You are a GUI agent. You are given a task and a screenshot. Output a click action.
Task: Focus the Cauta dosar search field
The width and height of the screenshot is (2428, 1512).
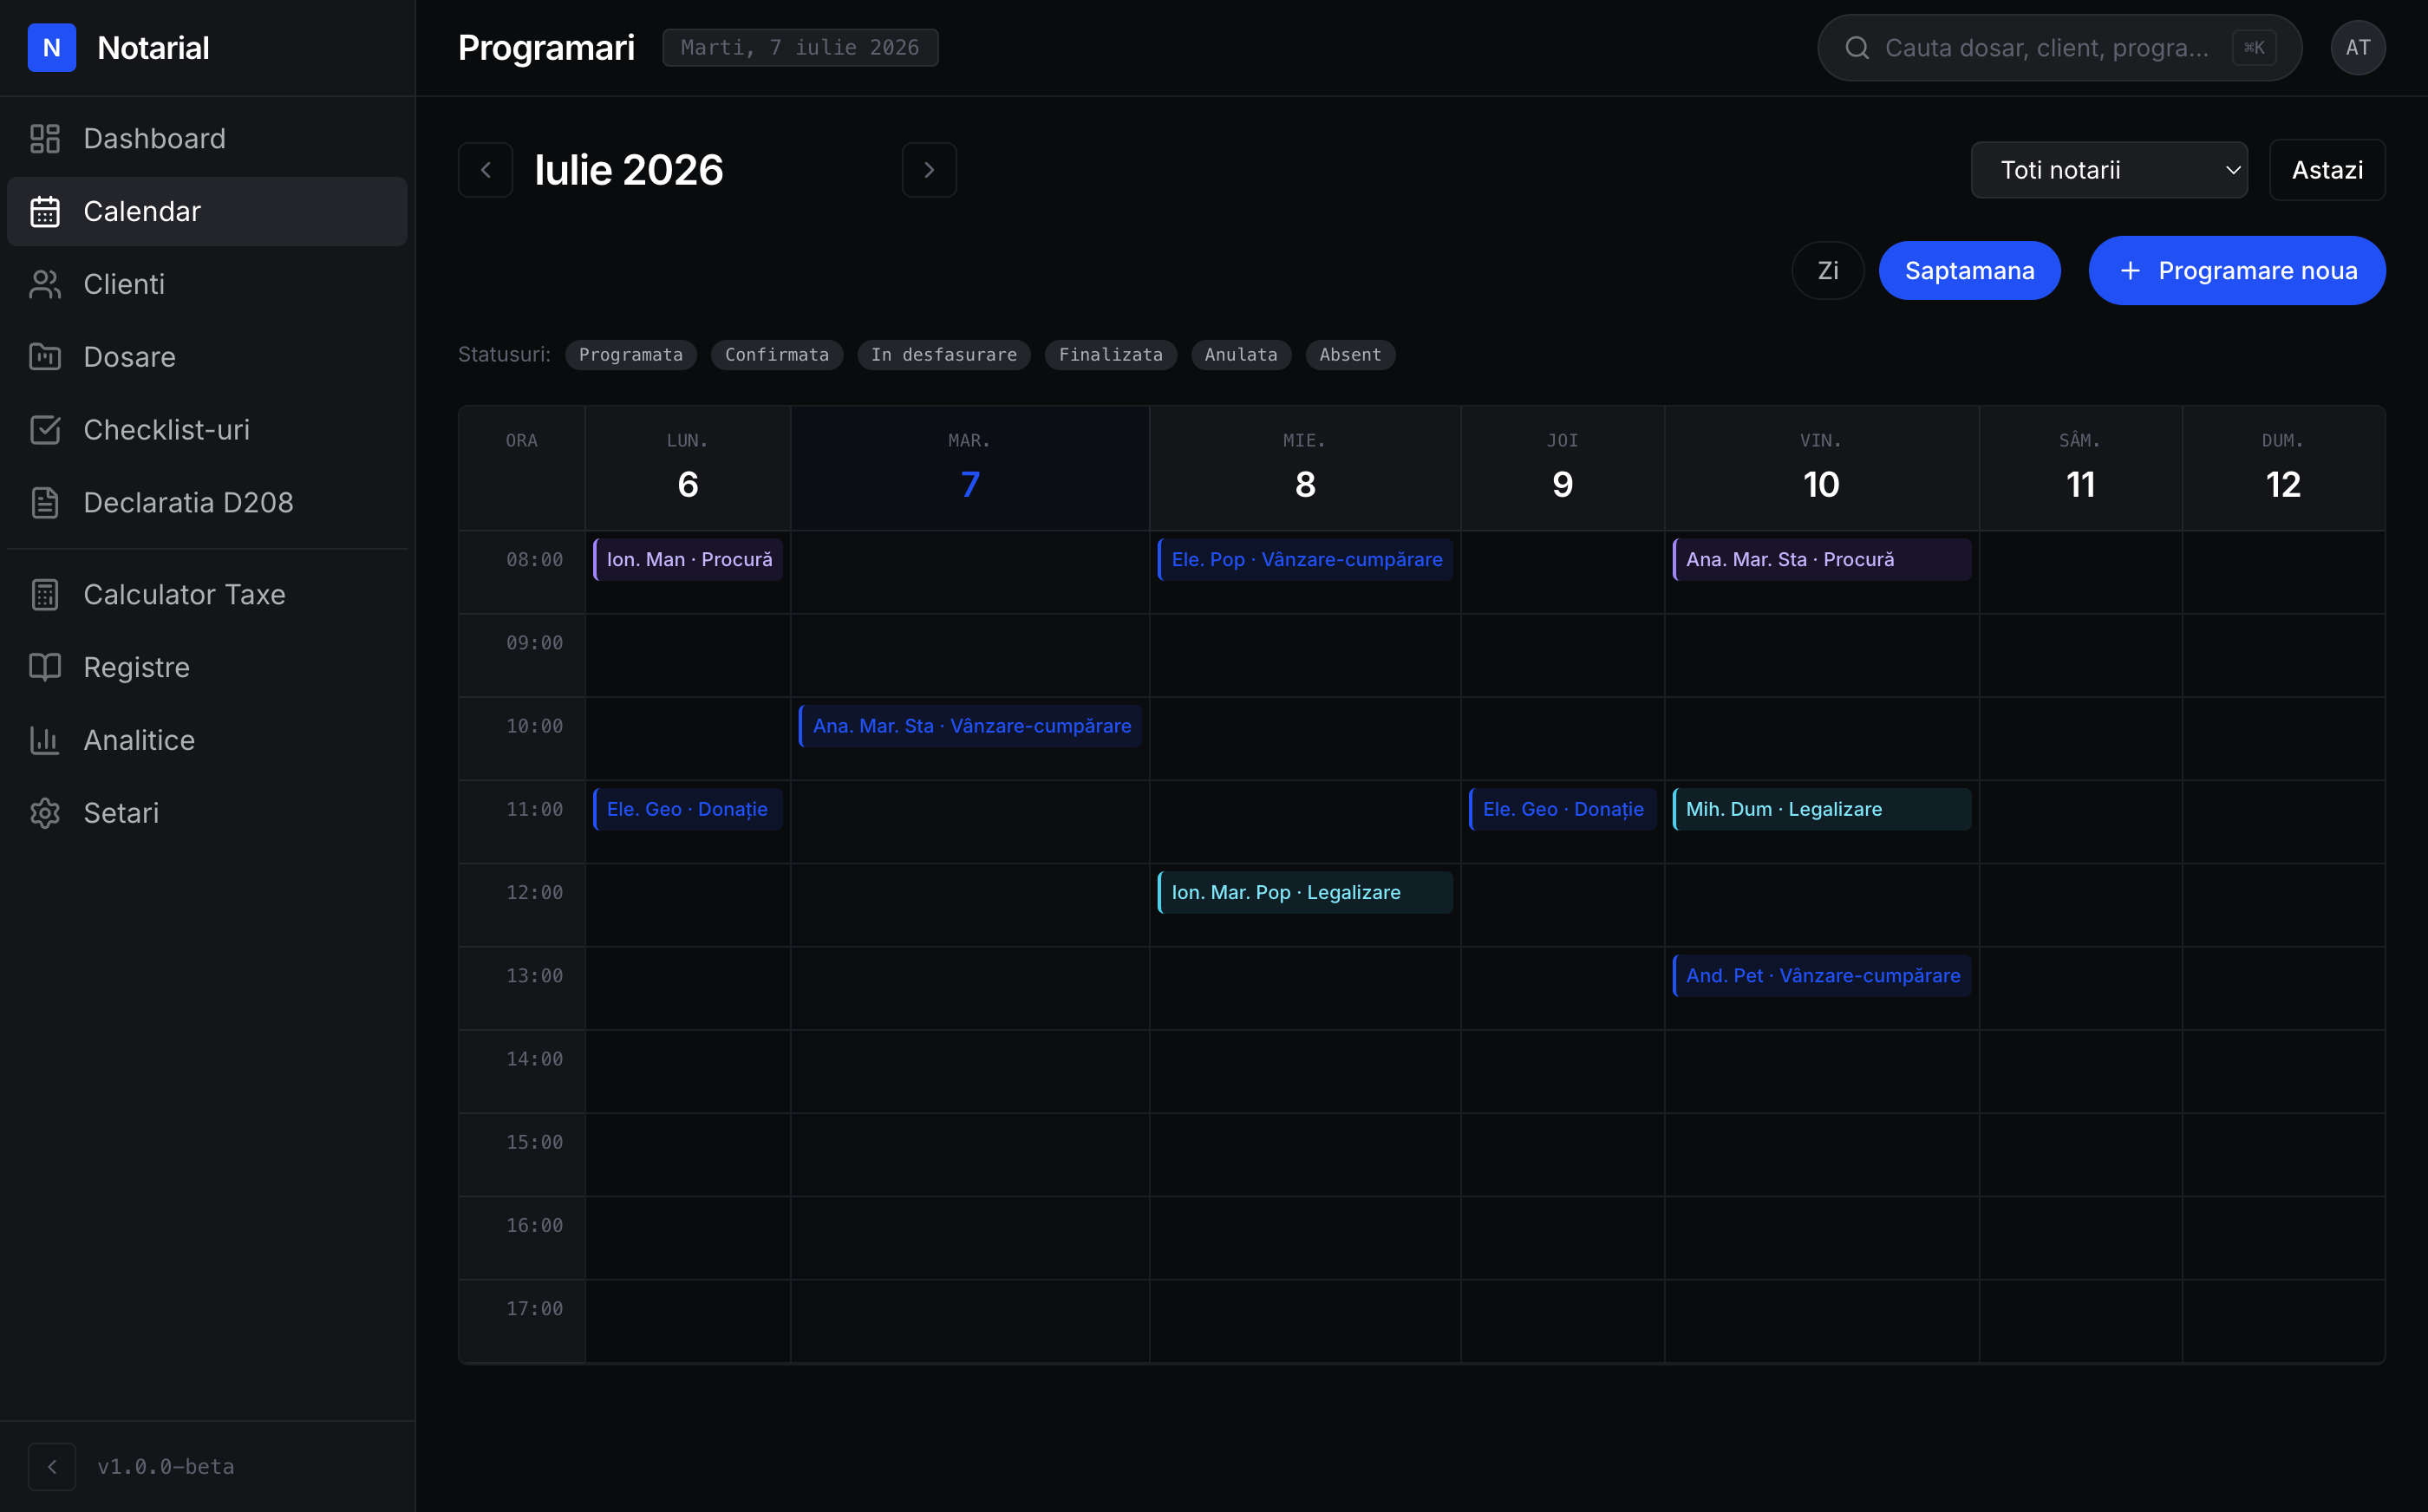2059,47
